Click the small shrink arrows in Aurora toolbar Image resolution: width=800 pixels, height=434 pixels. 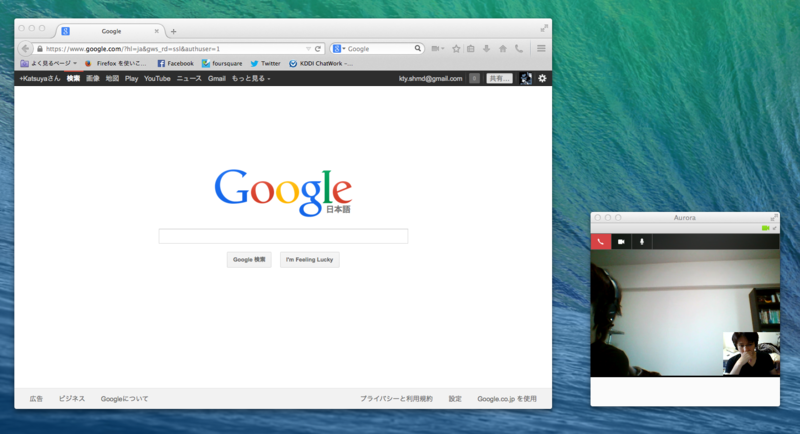coord(774,228)
